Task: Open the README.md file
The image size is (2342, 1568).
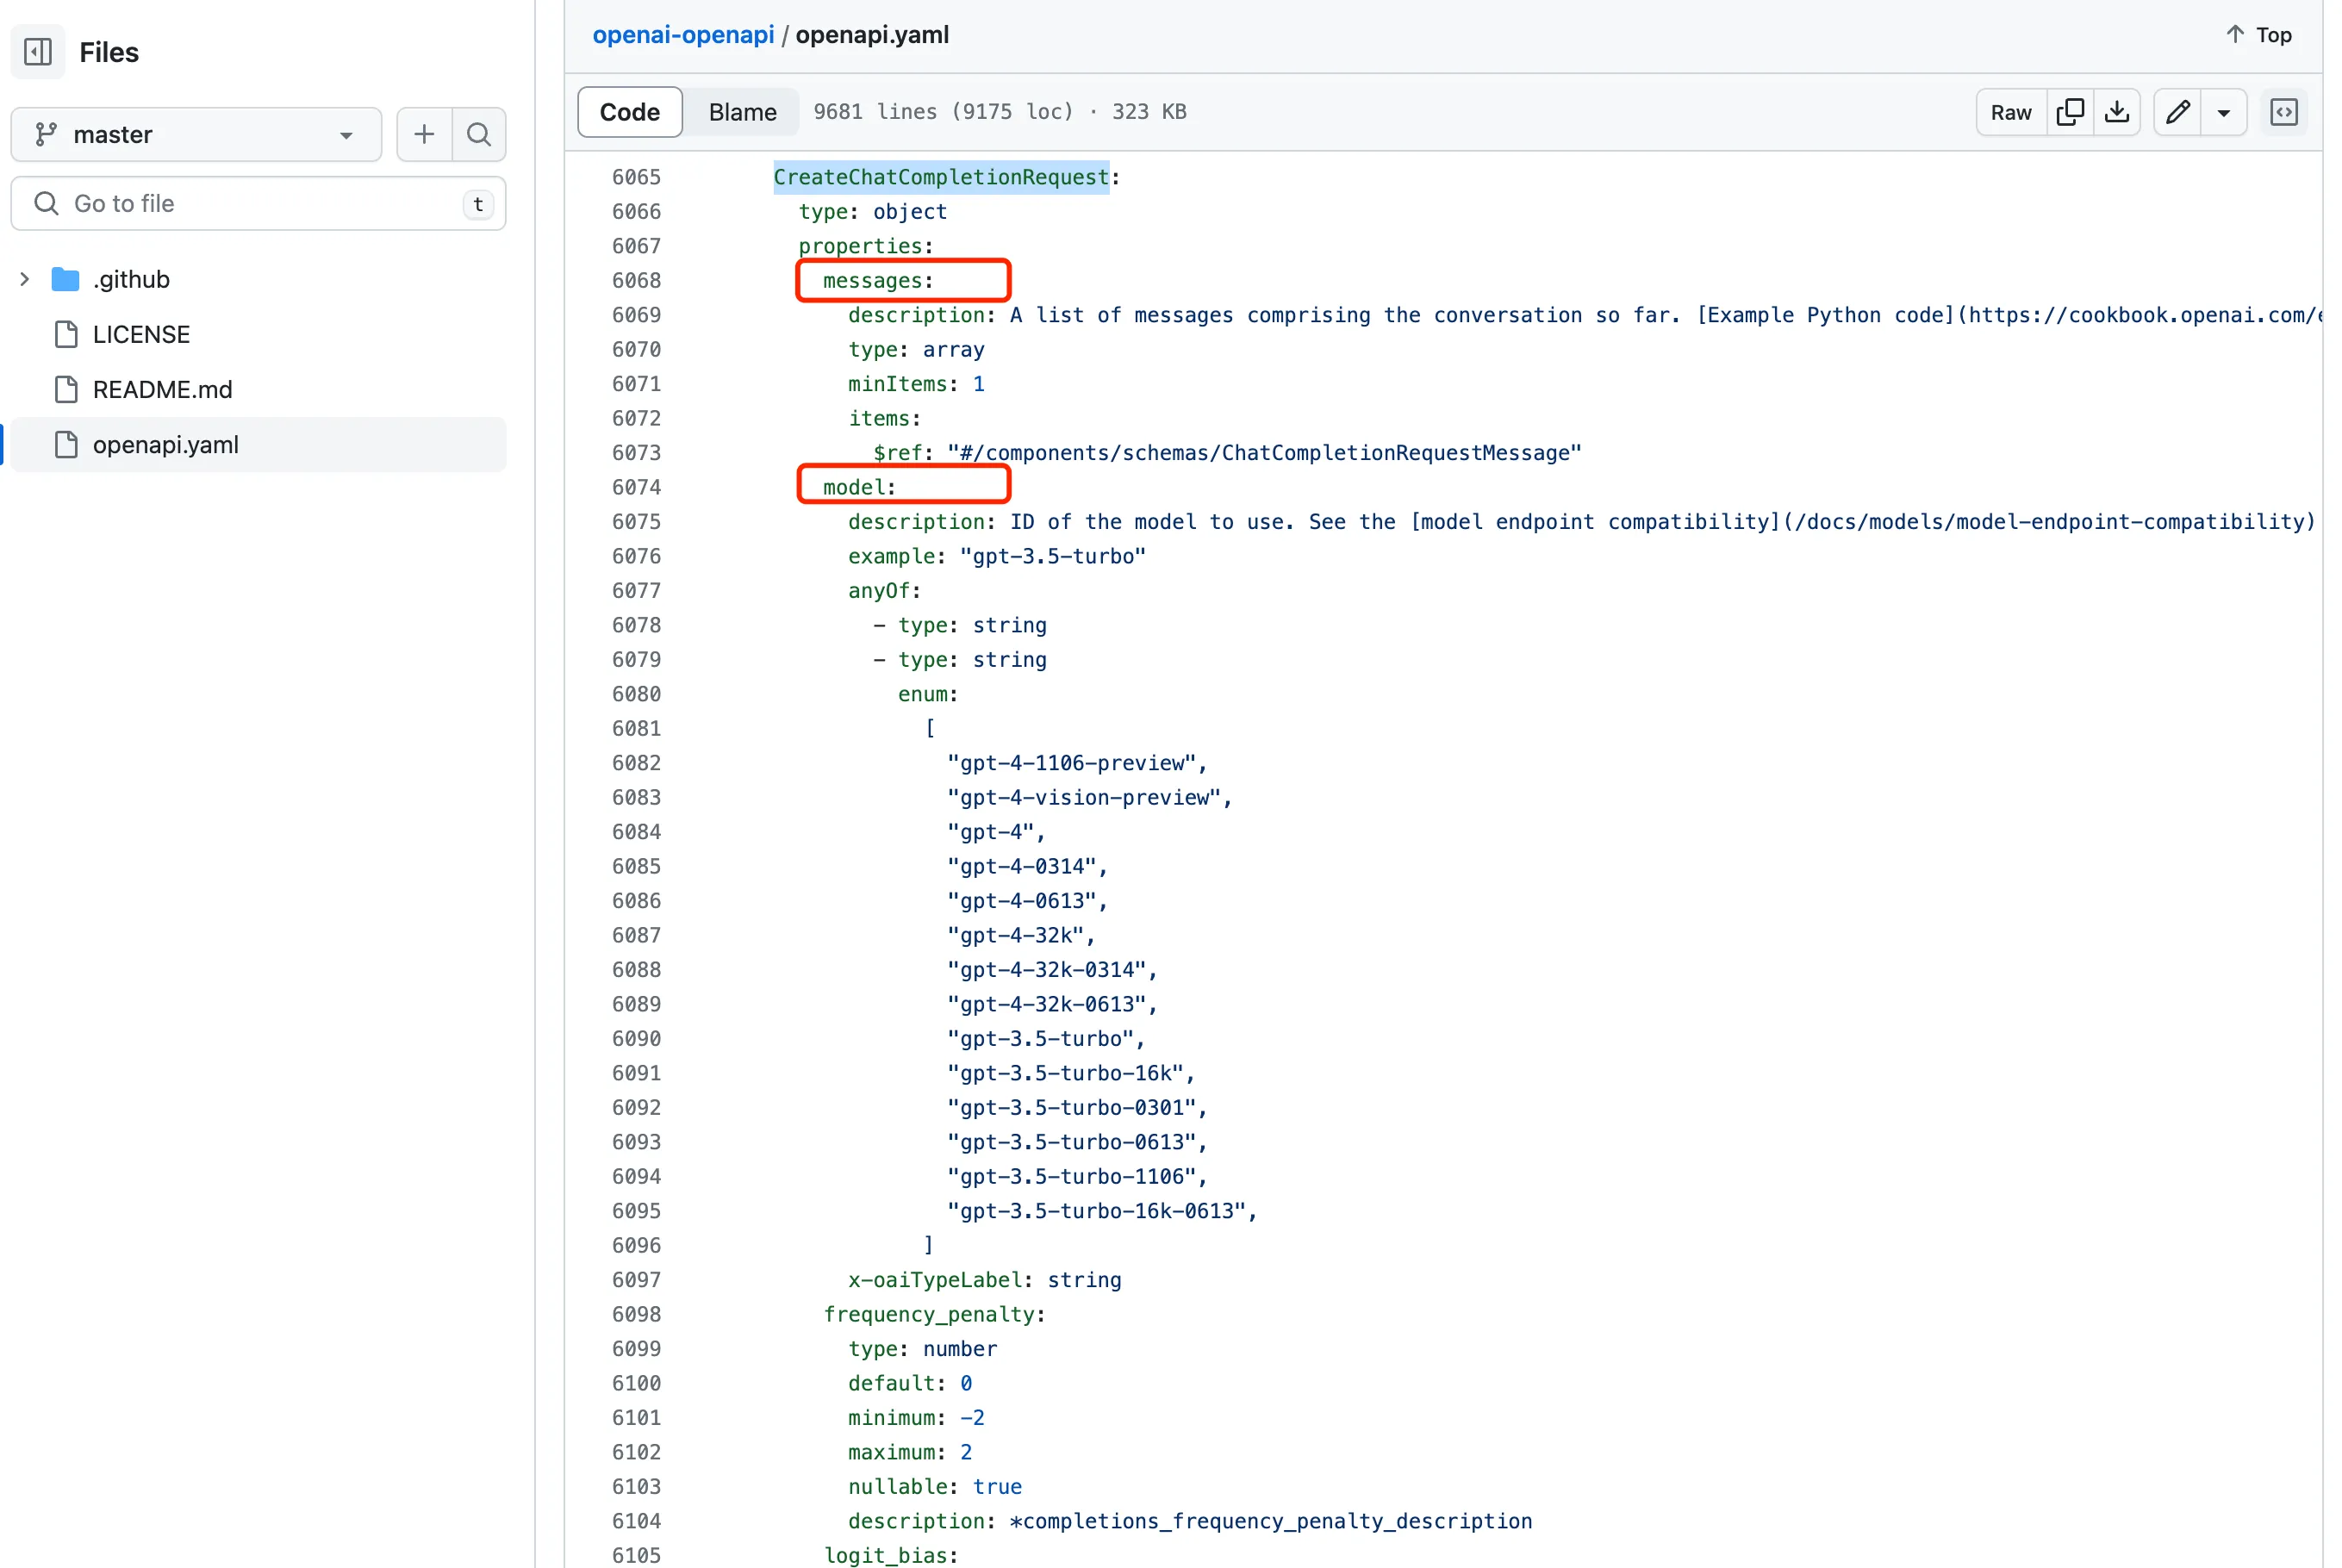Action: click(x=162, y=389)
